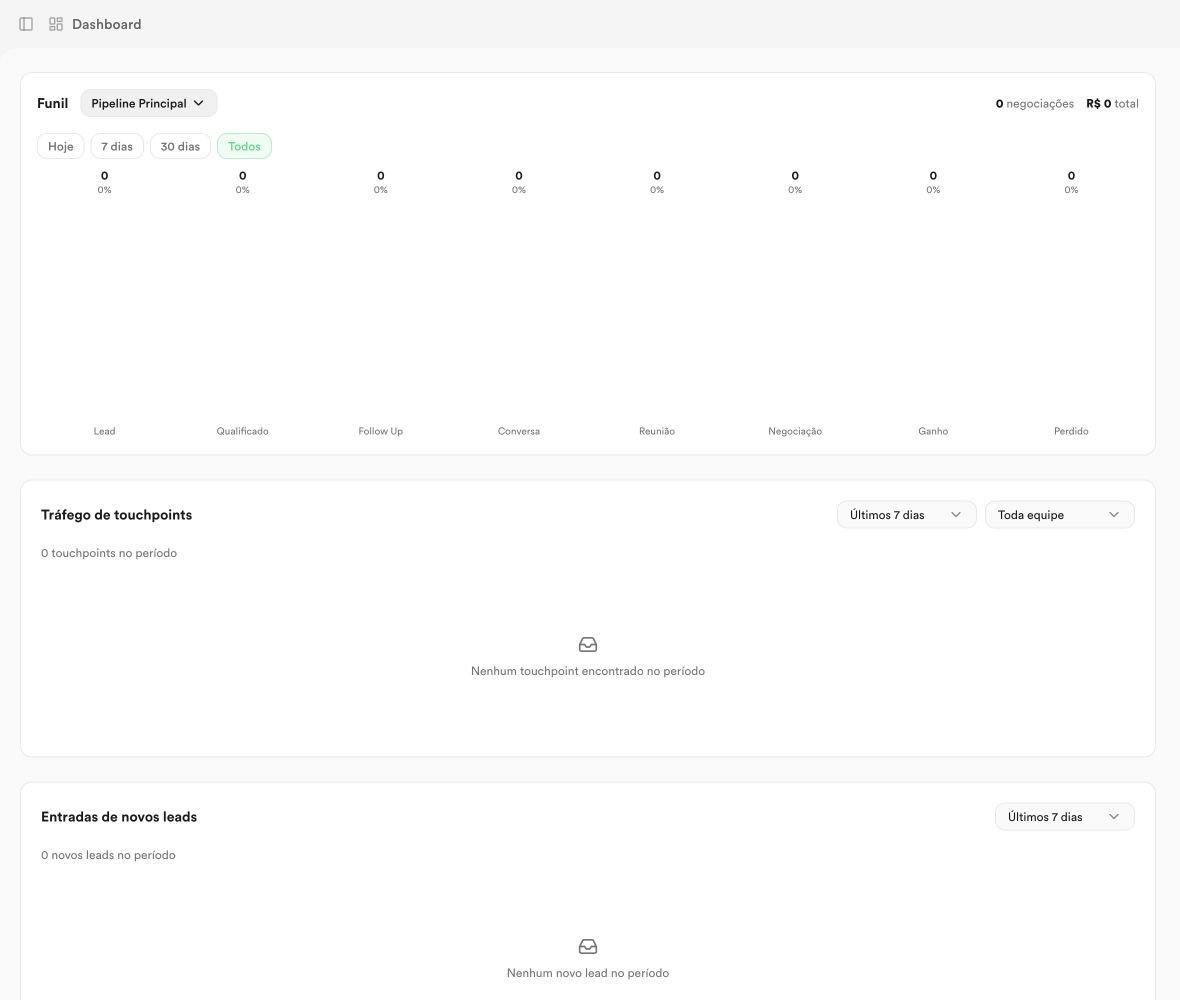Click the Perdido stage label
This screenshot has height=1000, width=1180.
pos(1071,431)
